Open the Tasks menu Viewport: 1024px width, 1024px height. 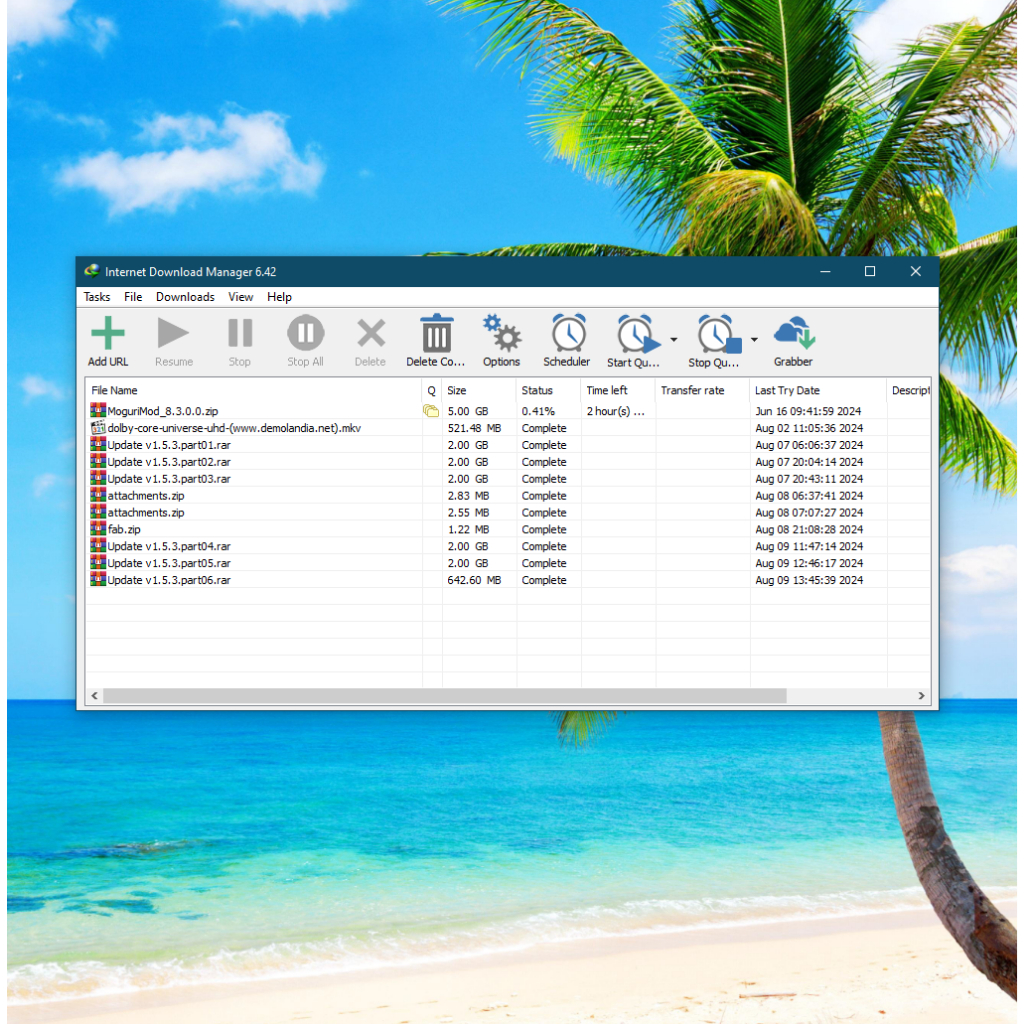(x=97, y=297)
